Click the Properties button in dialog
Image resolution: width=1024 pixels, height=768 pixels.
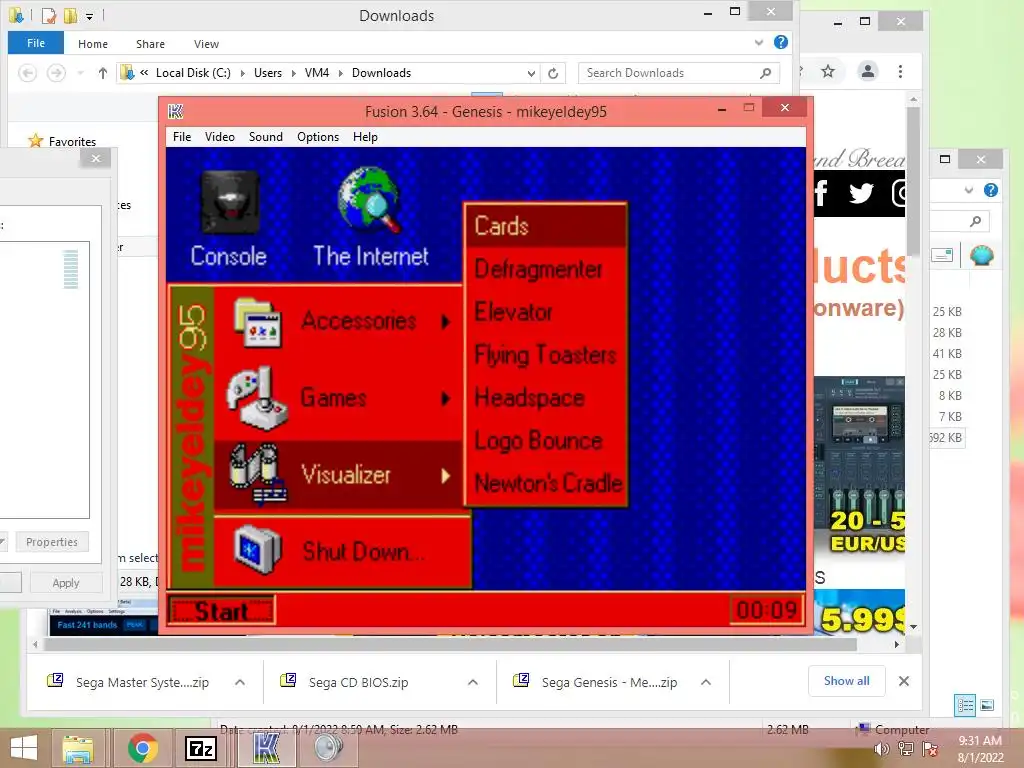(52, 542)
